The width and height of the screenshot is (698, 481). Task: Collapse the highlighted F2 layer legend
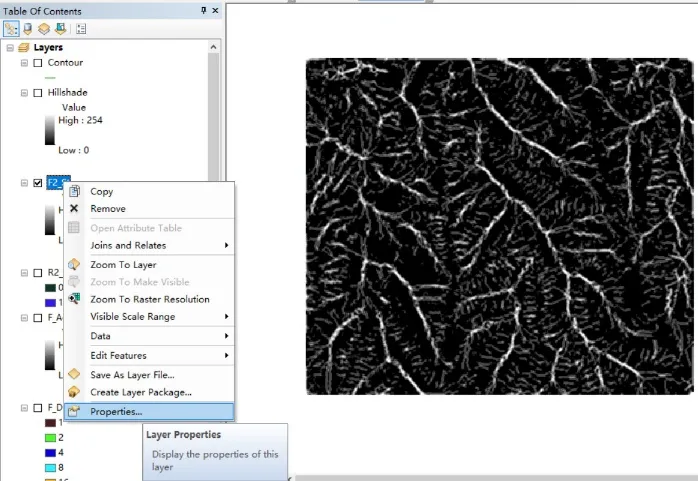(24, 182)
